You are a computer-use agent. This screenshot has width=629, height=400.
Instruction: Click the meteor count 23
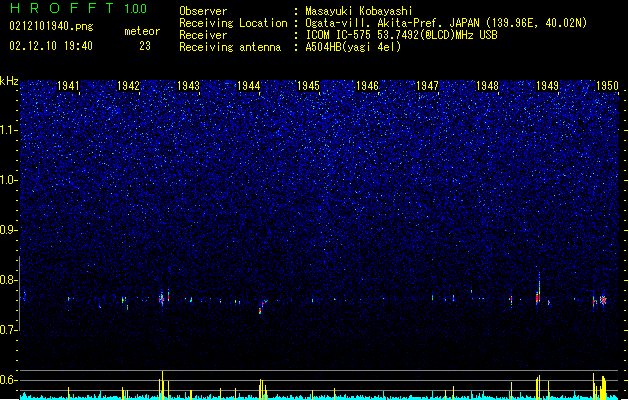click(145, 46)
